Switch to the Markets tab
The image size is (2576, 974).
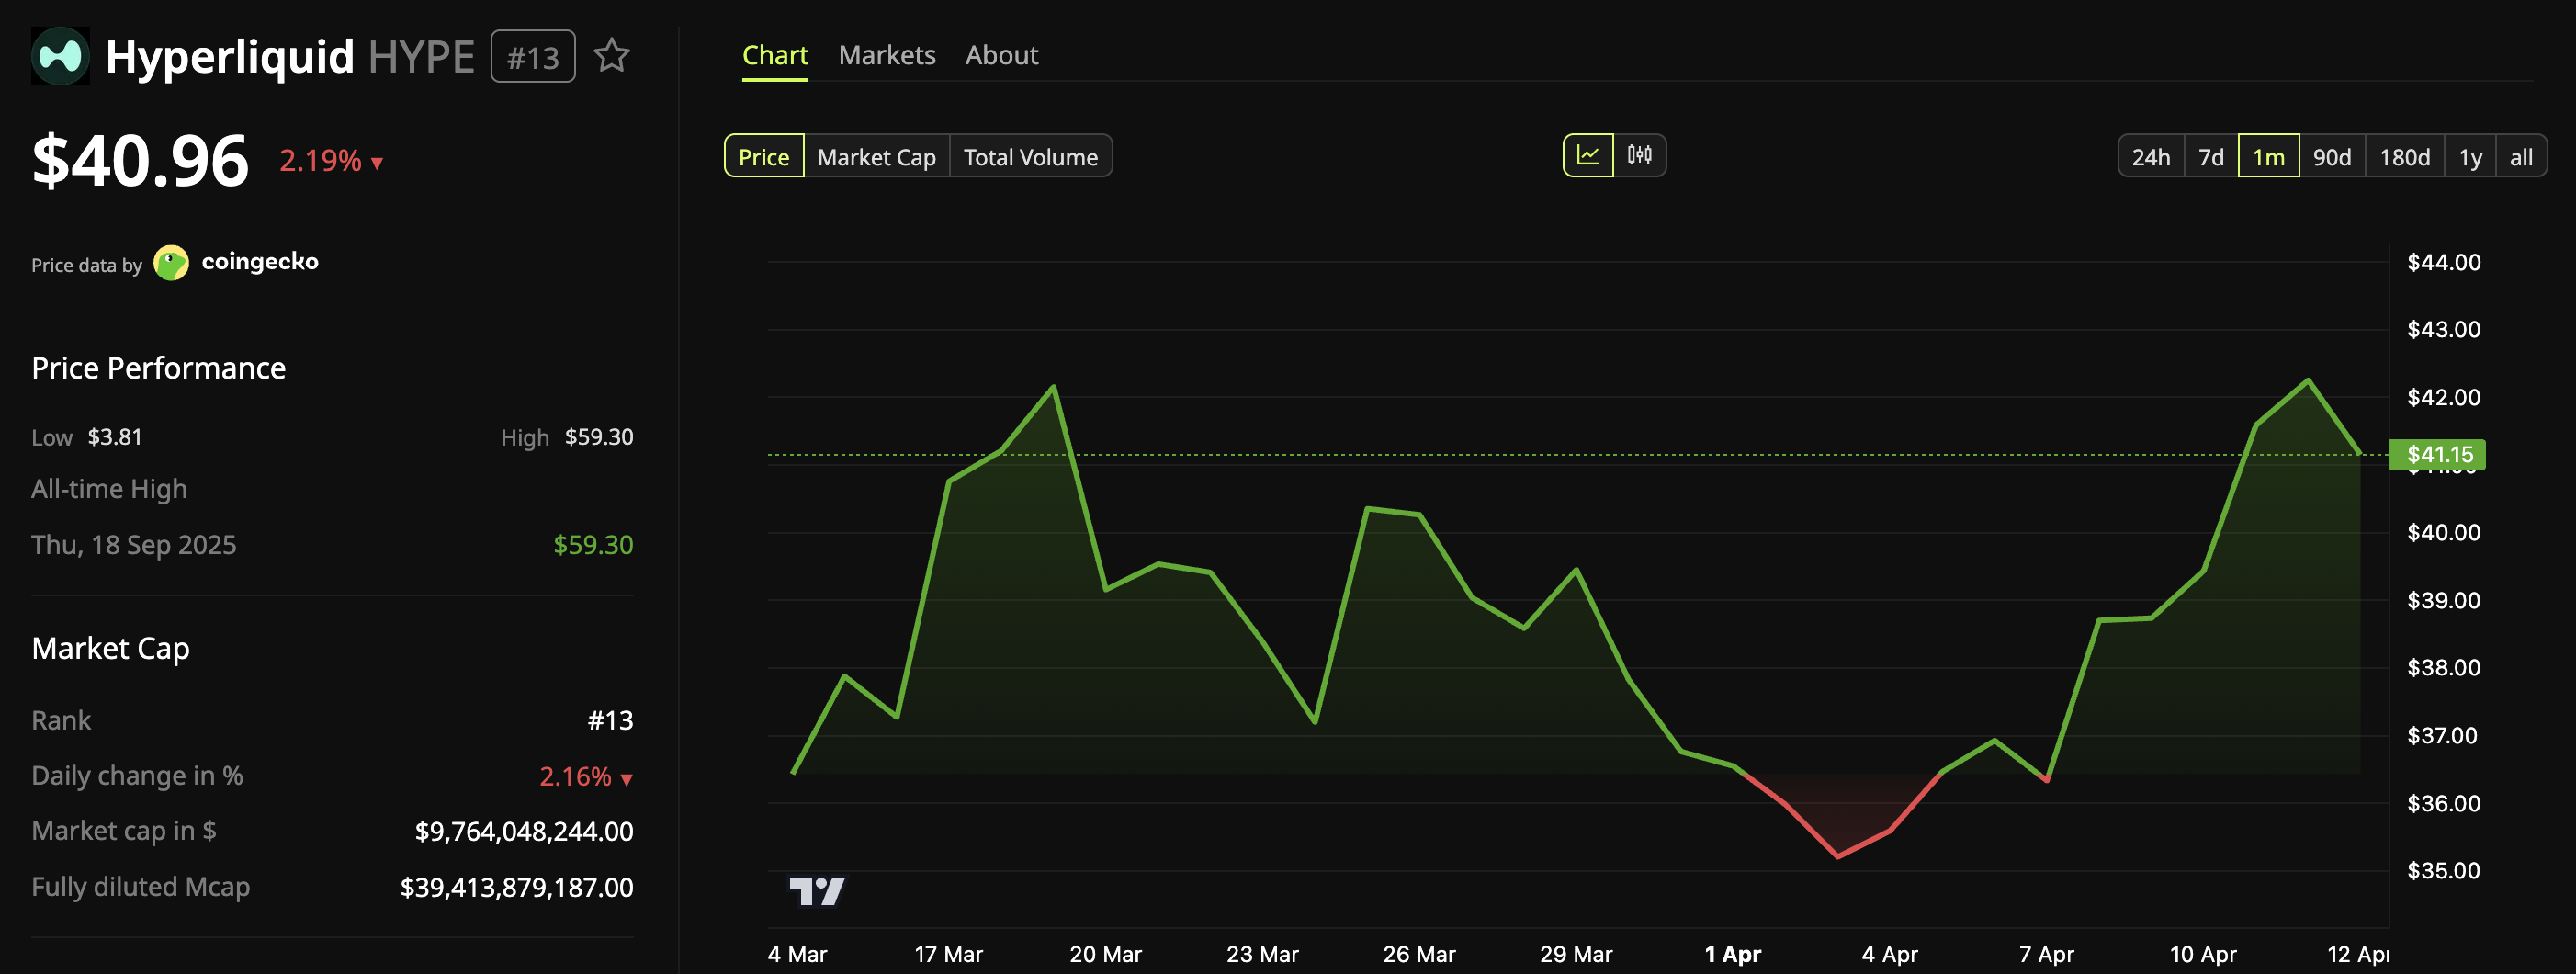tap(886, 55)
